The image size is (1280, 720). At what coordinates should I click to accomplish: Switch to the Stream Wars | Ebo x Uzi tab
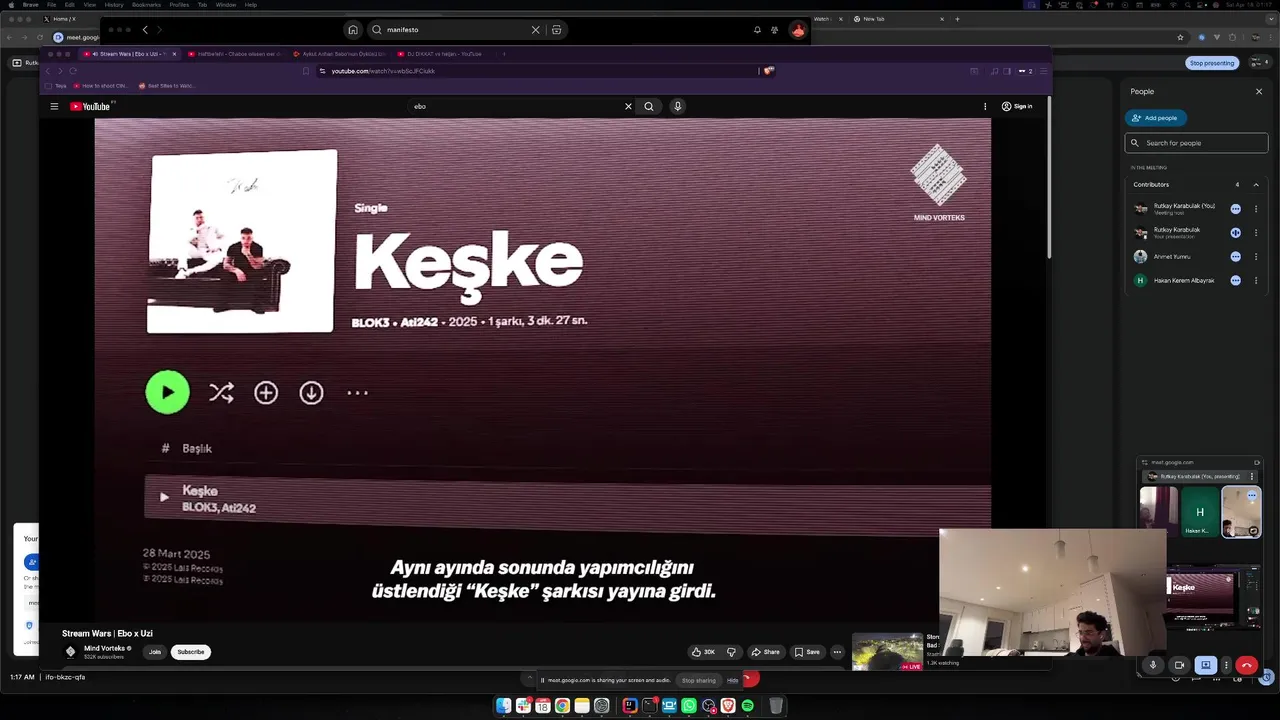pyautogui.click(x=129, y=54)
